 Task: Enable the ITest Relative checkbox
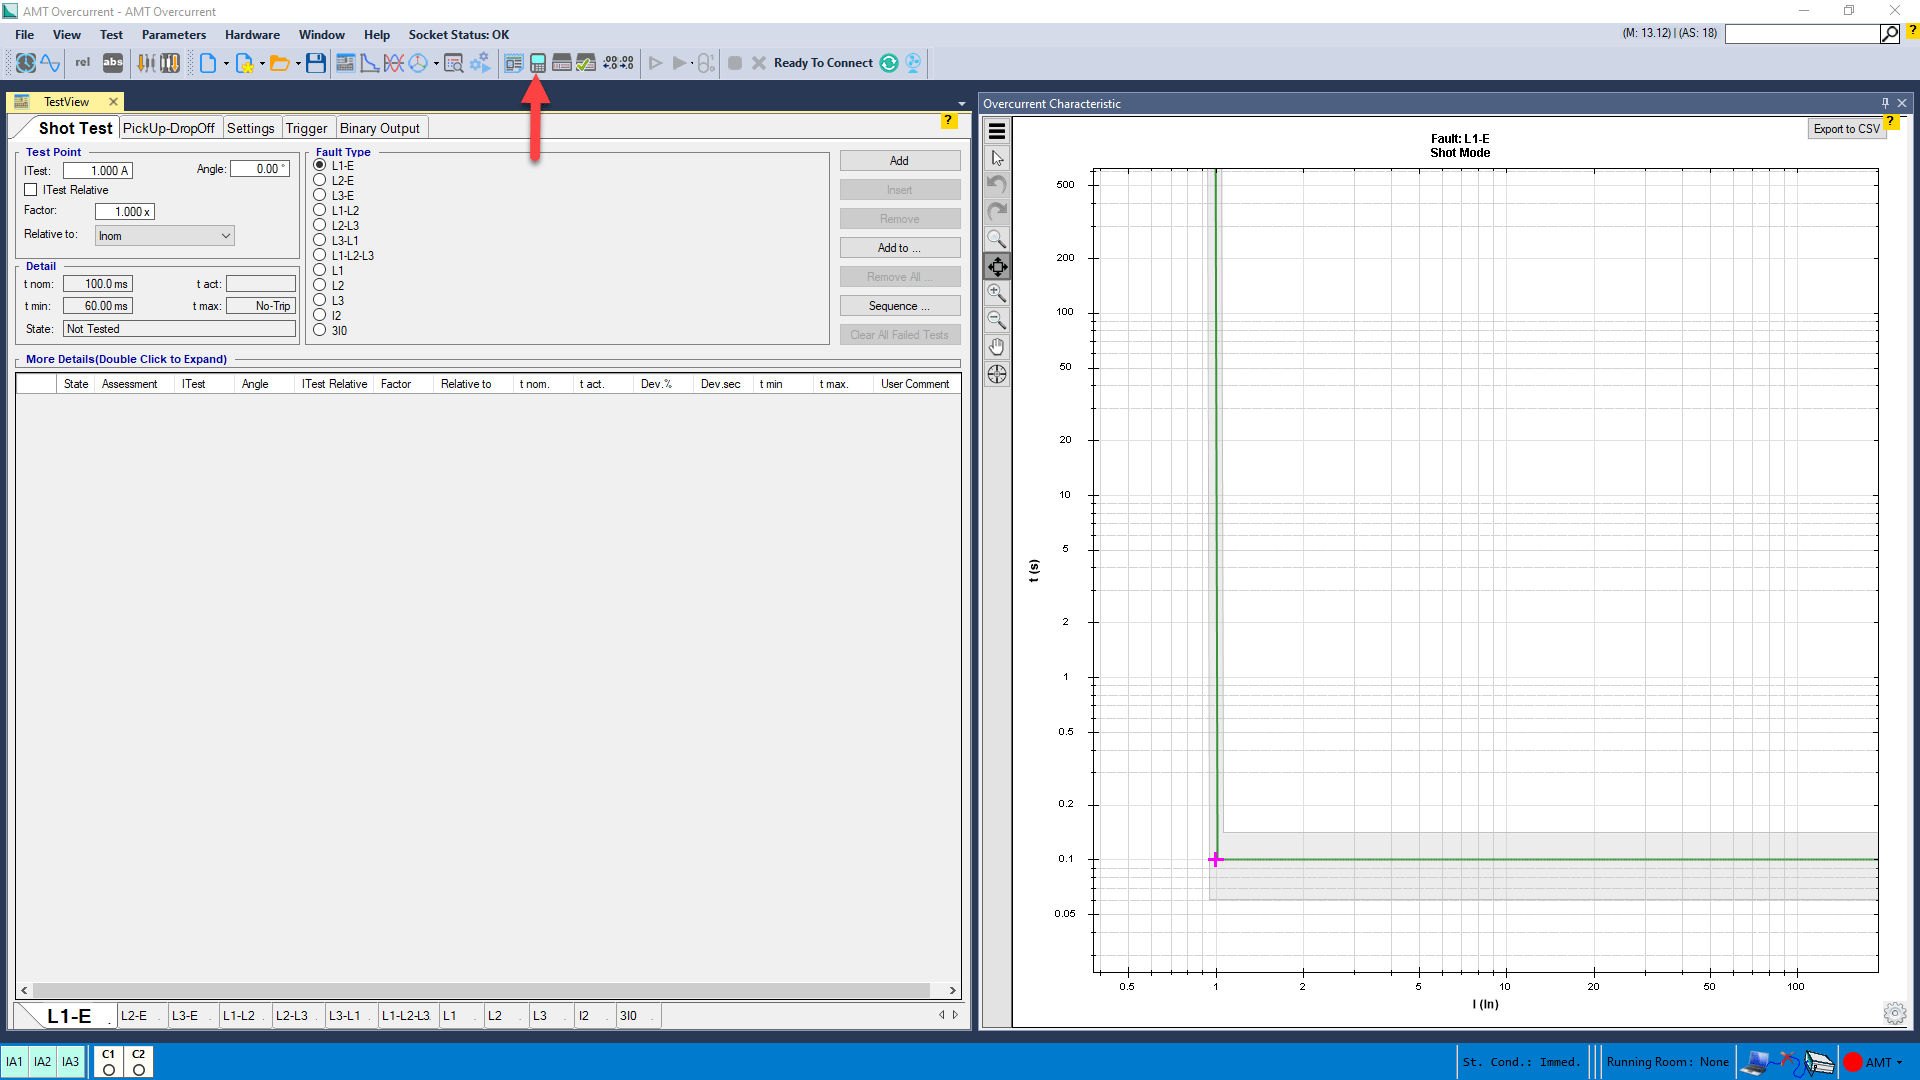pyautogui.click(x=31, y=190)
